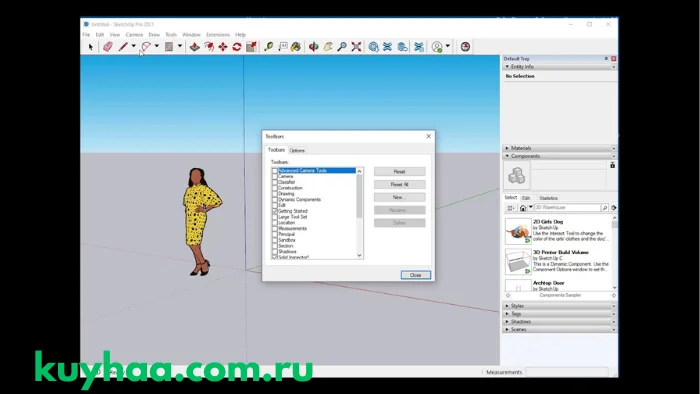Switch to Statistics tab in Components

548,198
